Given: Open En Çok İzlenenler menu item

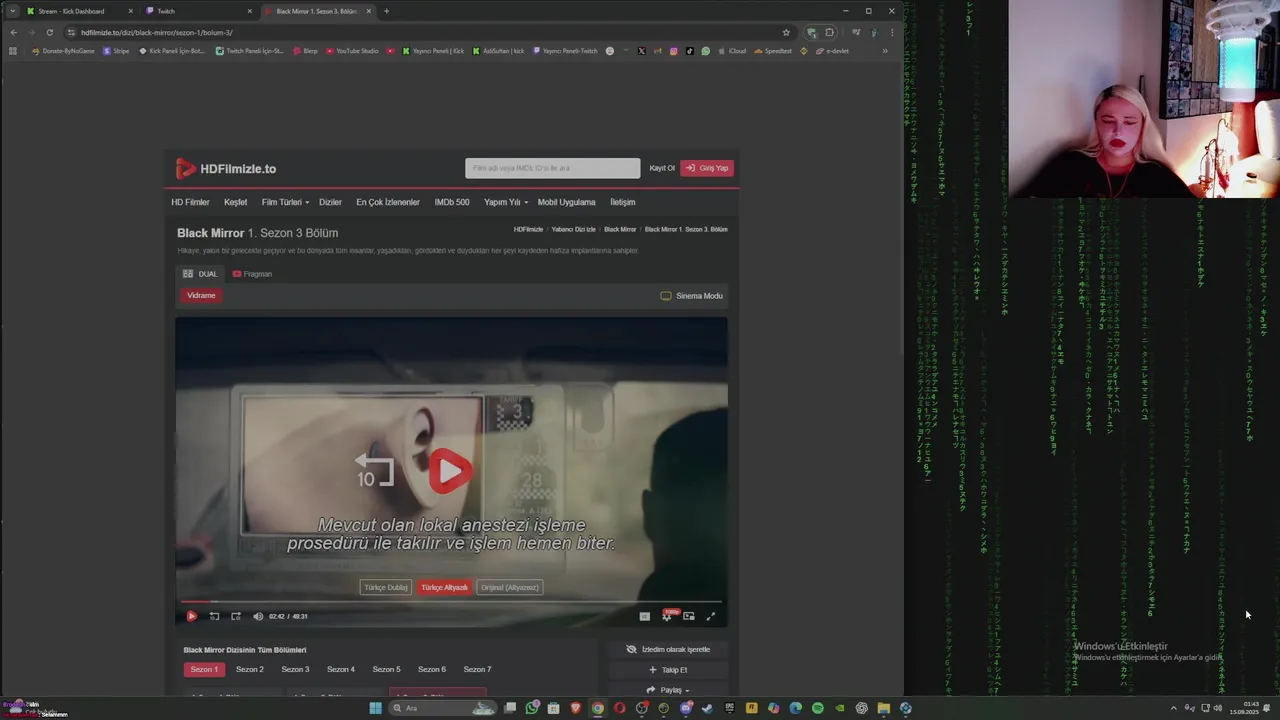Looking at the screenshot, I should pos(388,202).
